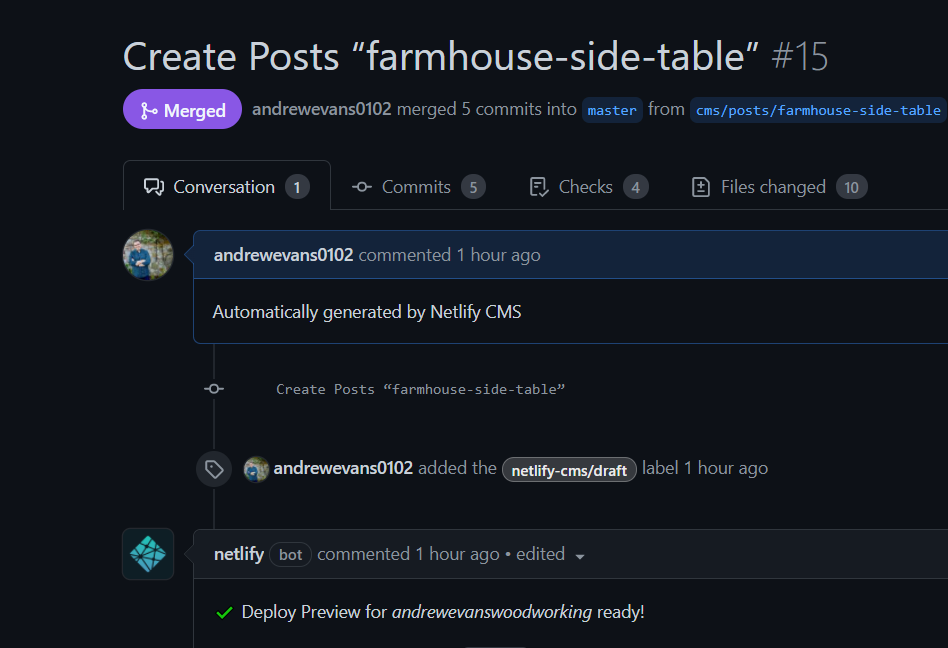Click the merge icon in the Merged badge
The height and width of the screenshot is (648, 948).
point(148,109)
